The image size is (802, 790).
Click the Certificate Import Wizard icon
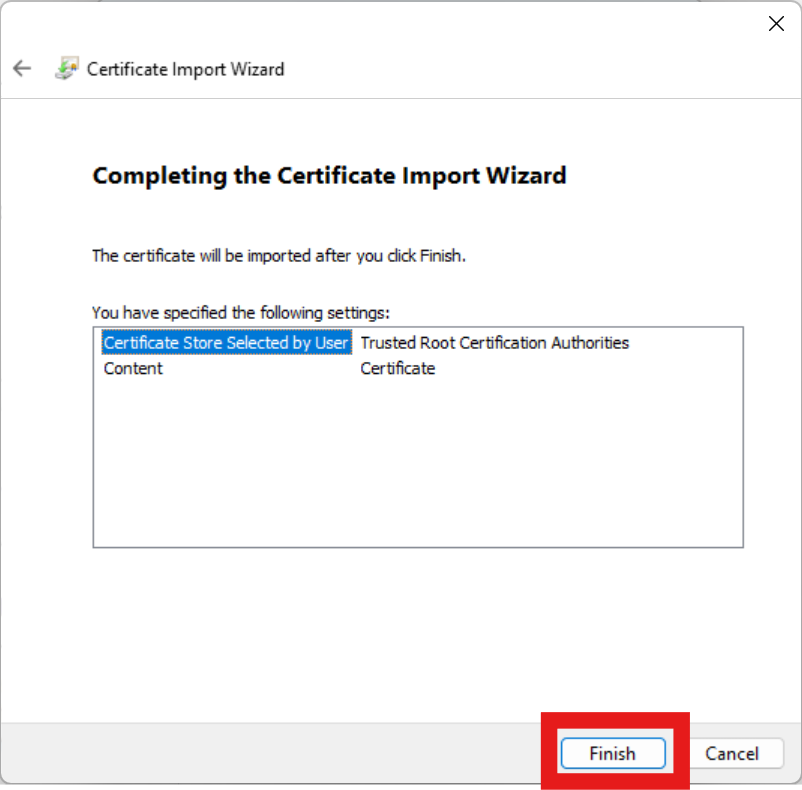pos(66,68)
